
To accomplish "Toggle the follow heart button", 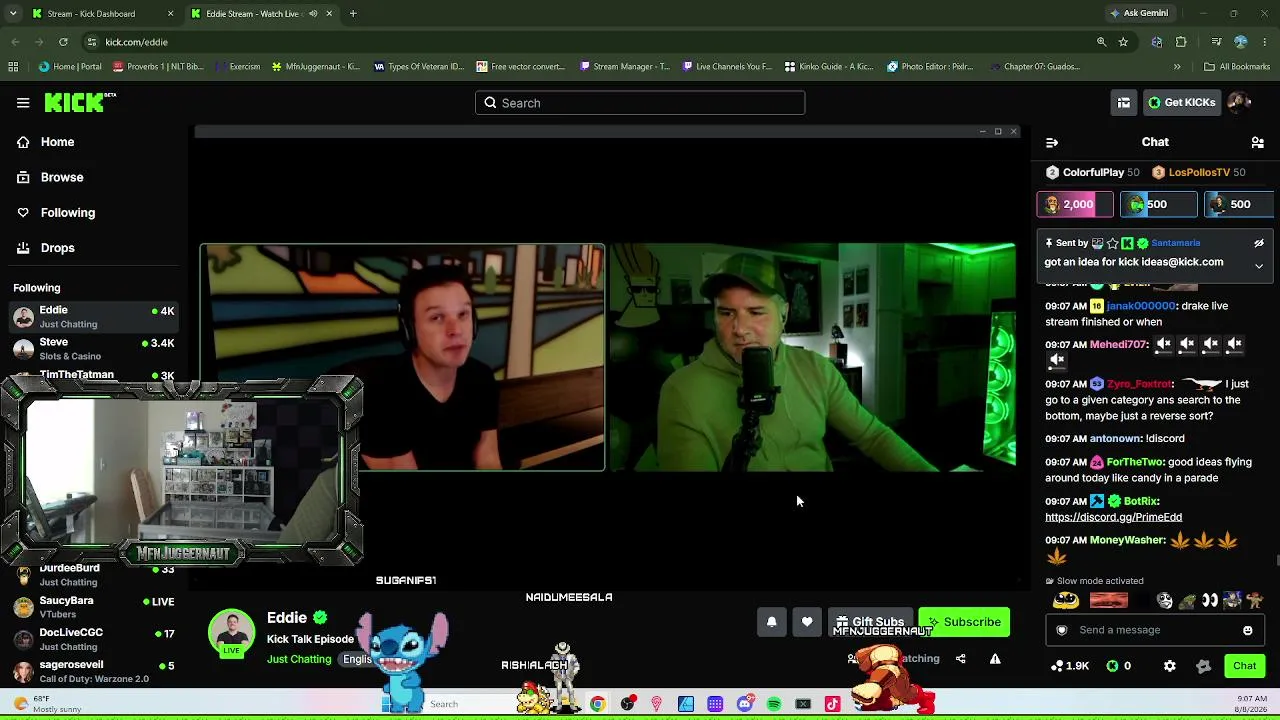I will [x=807, y=622].
